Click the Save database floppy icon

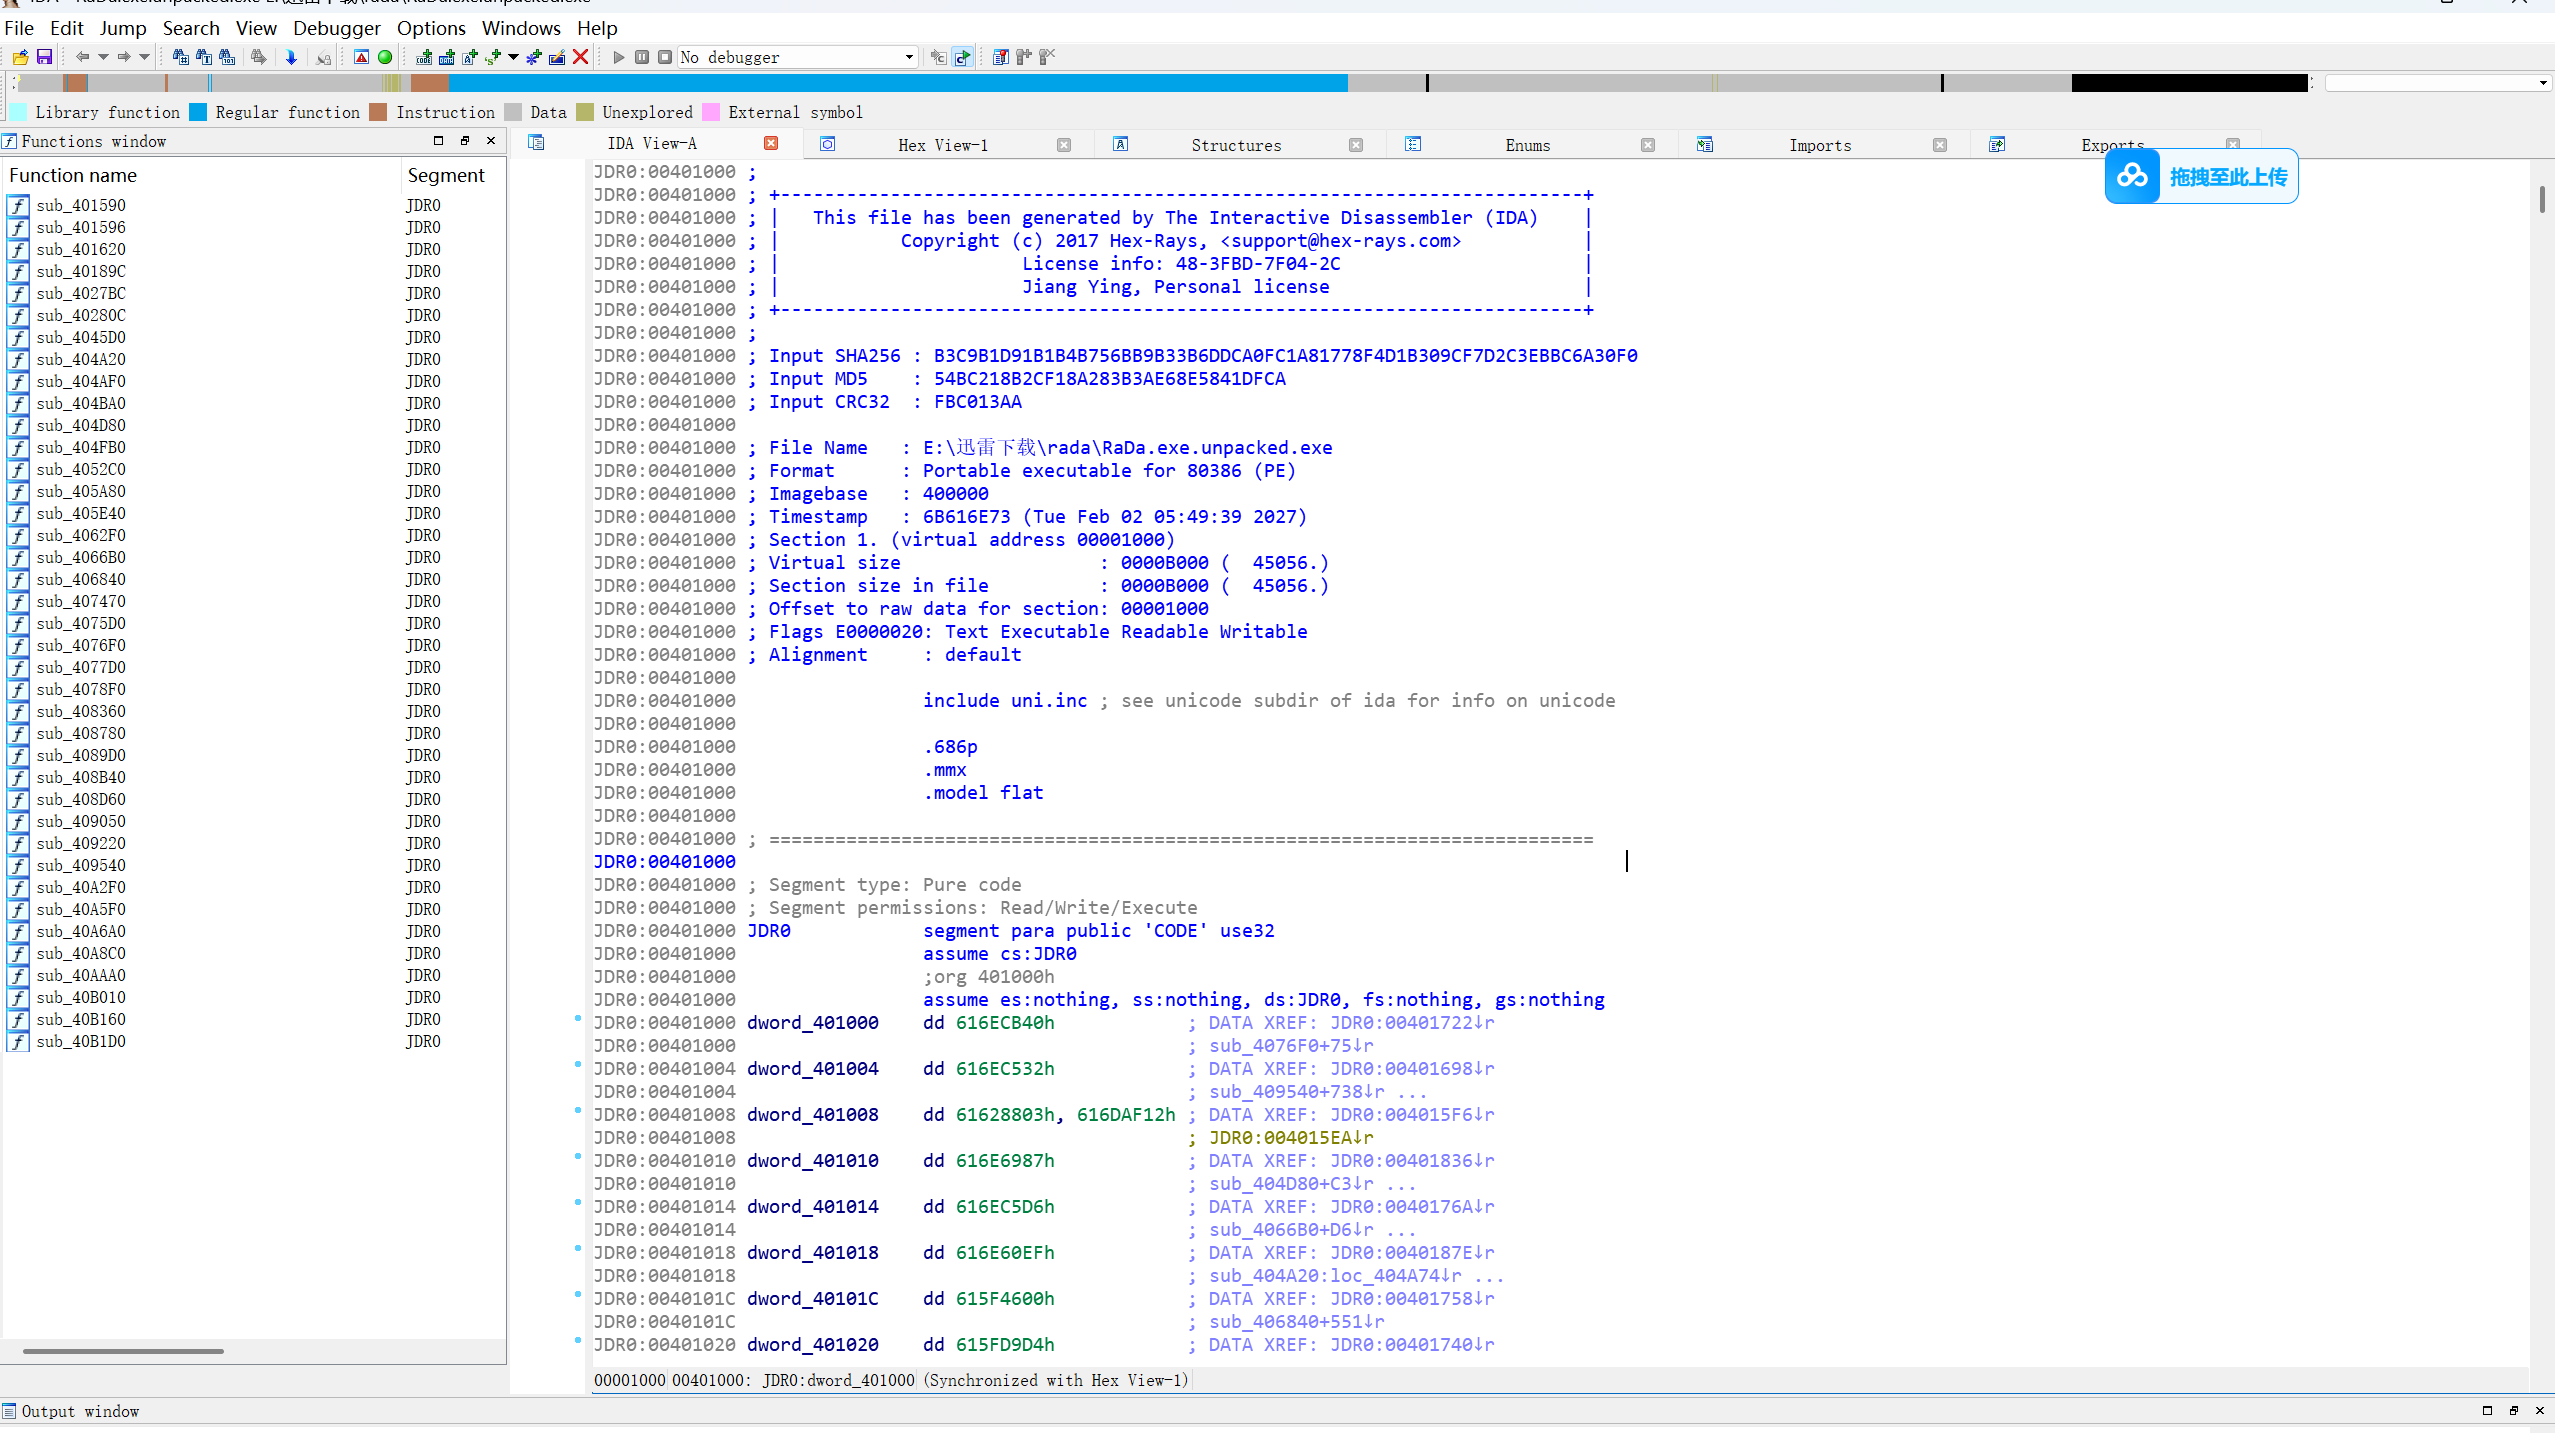pos(44,57)
